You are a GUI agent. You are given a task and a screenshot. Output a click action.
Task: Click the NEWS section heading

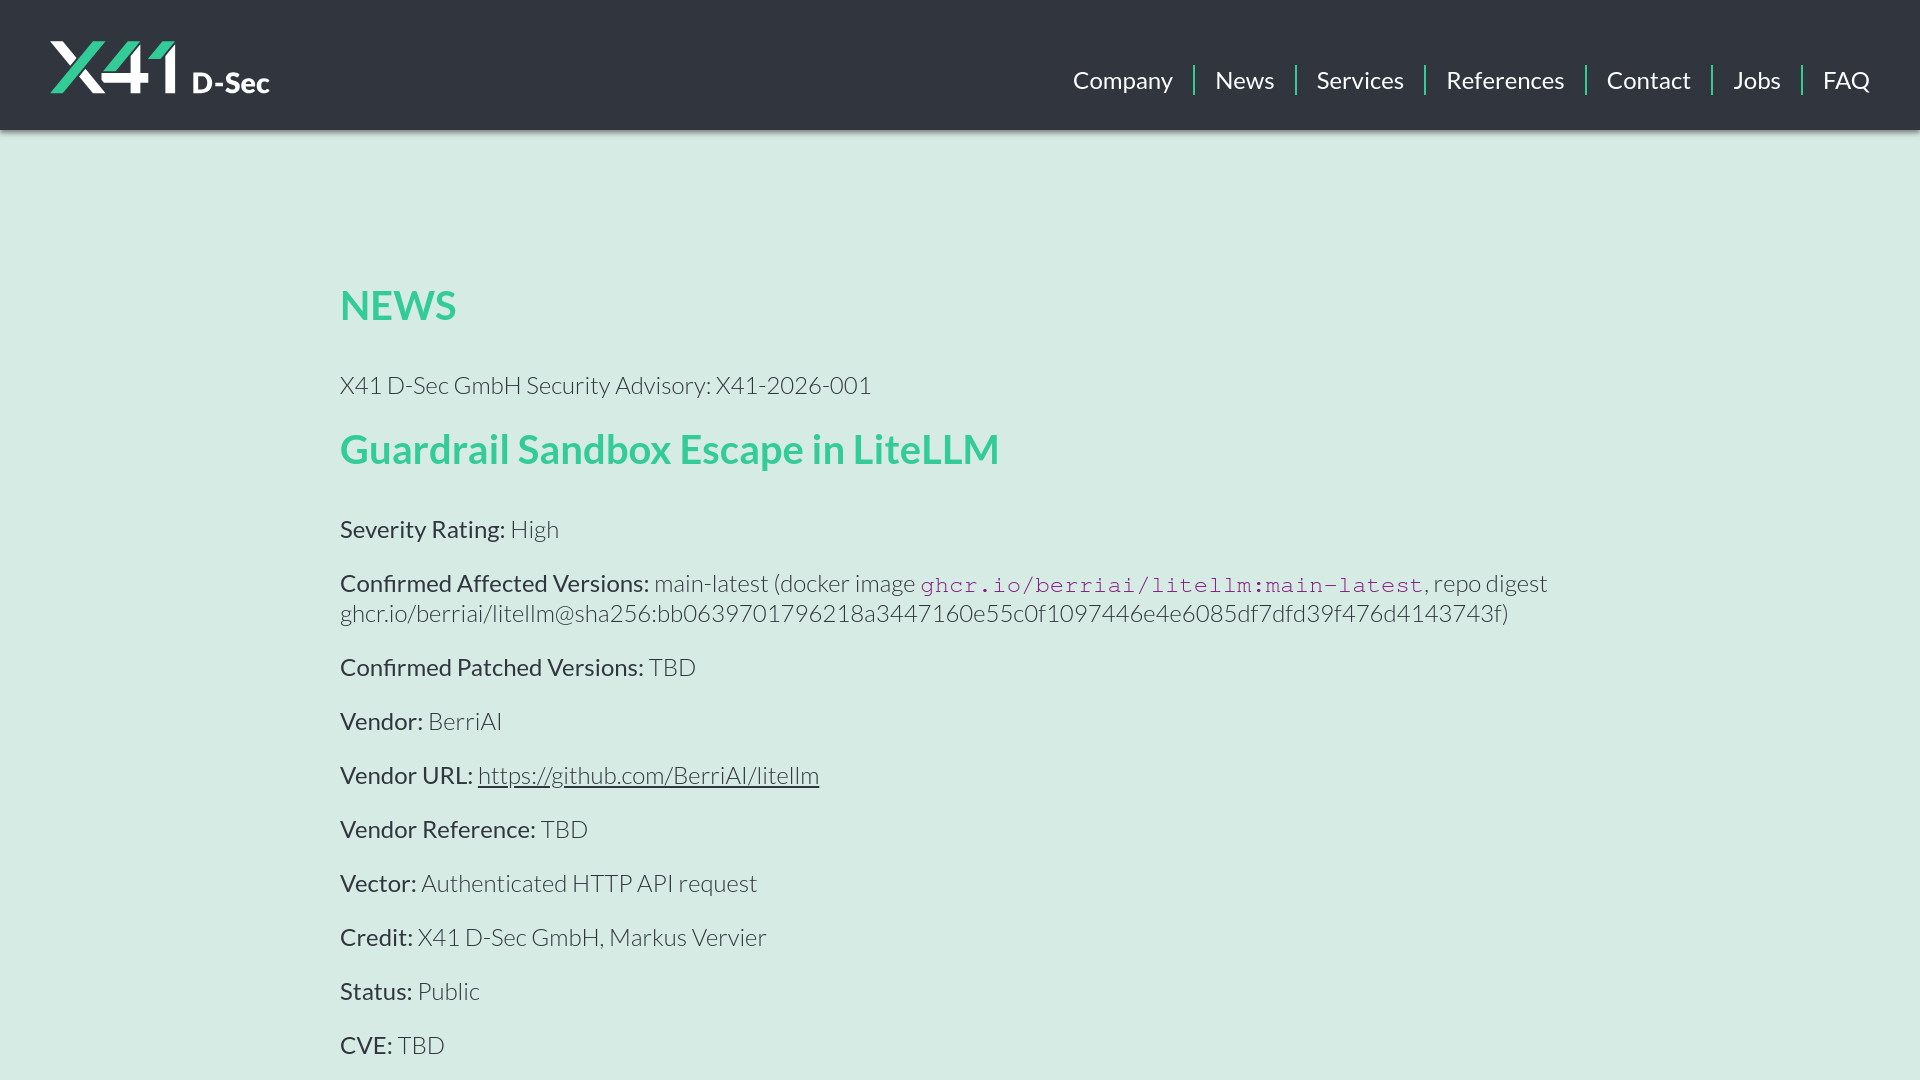[397, 305]
